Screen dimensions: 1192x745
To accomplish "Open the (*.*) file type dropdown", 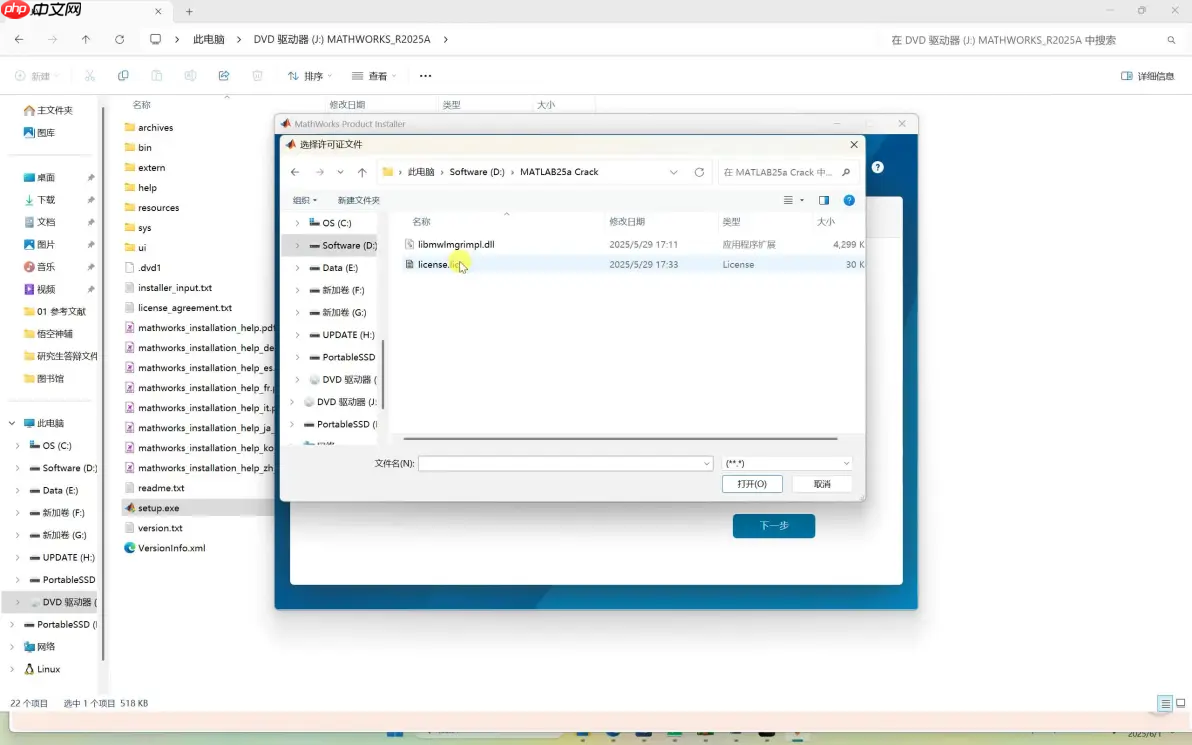I will (787, 462).
